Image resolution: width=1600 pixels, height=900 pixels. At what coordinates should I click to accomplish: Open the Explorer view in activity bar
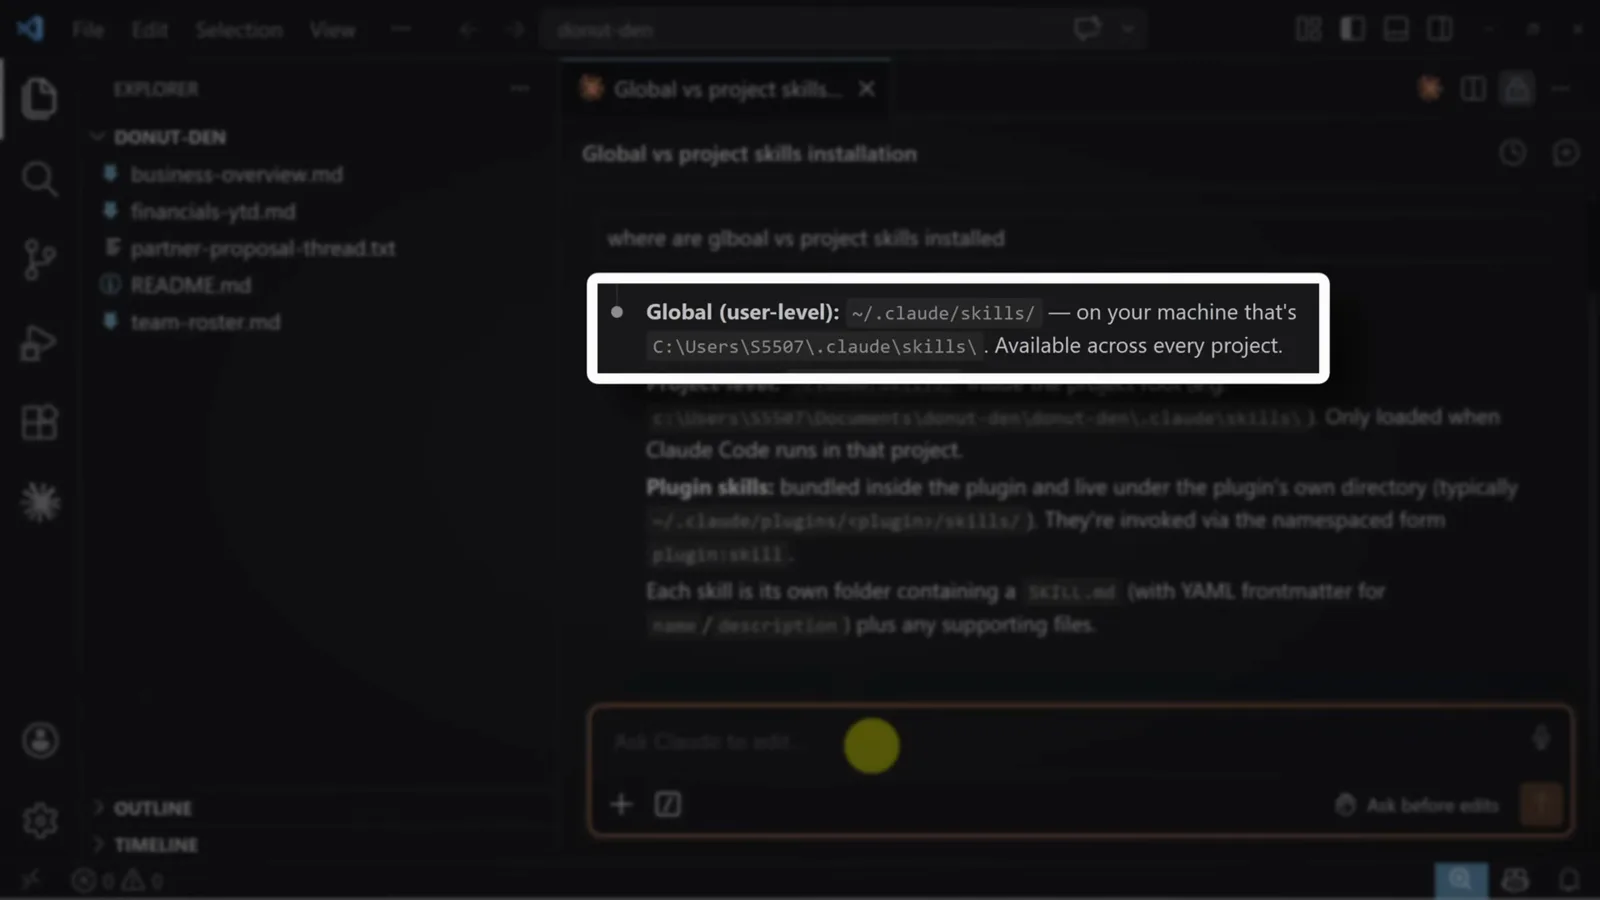pos(39,98)
